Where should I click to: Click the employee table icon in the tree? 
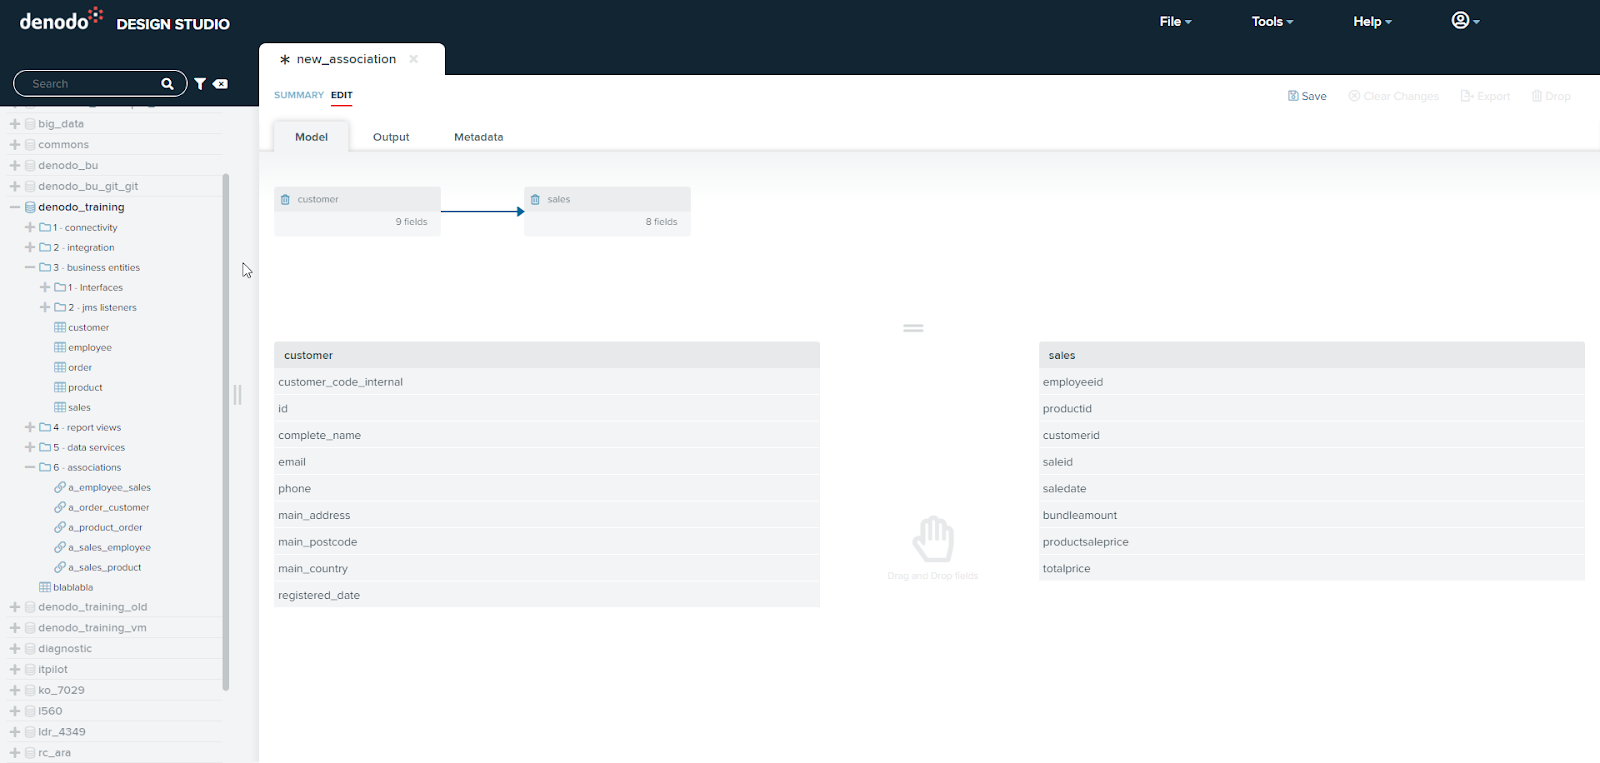tap(60, 347)
